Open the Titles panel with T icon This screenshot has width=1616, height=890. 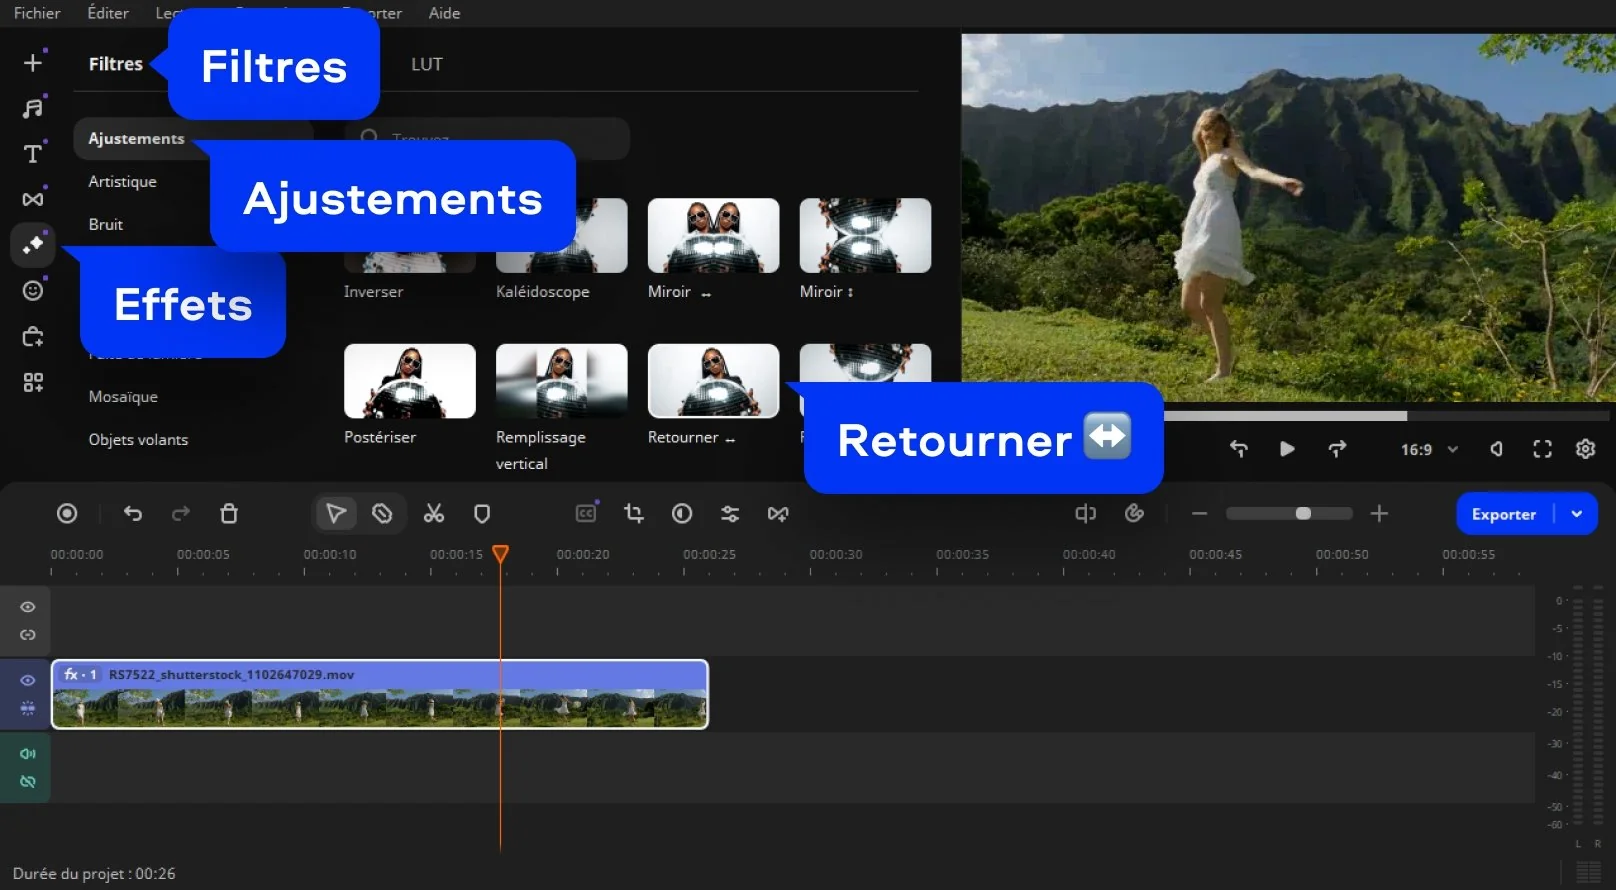33,154
